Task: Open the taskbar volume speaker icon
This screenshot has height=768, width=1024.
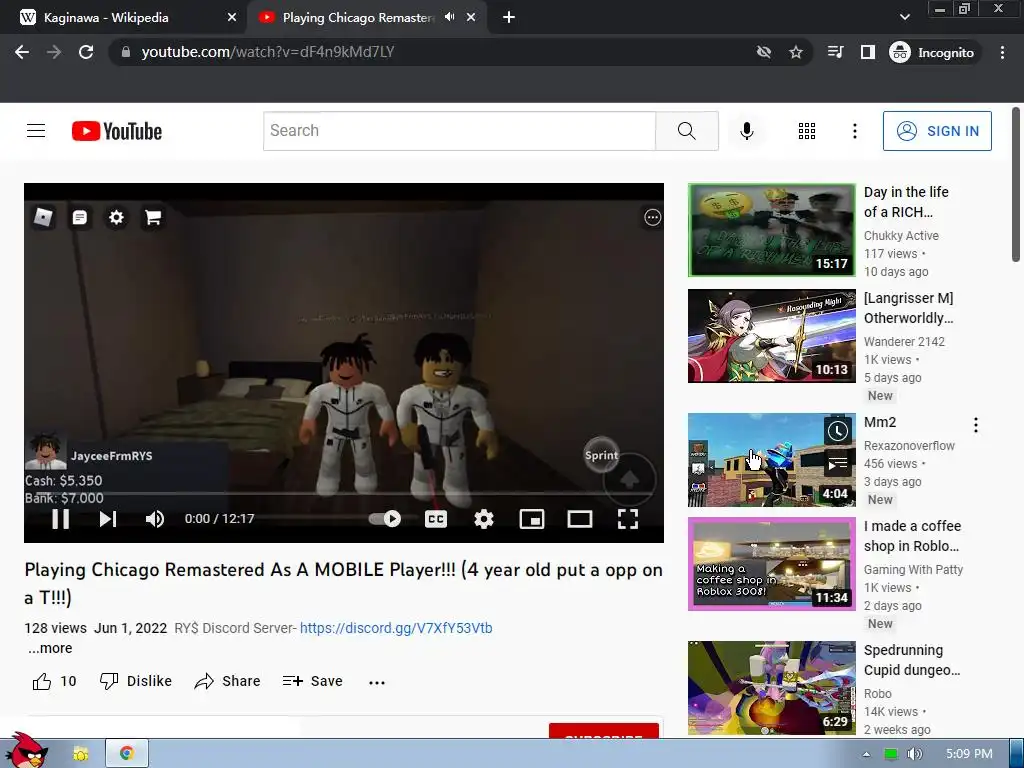Action: [x=914, y=754]
